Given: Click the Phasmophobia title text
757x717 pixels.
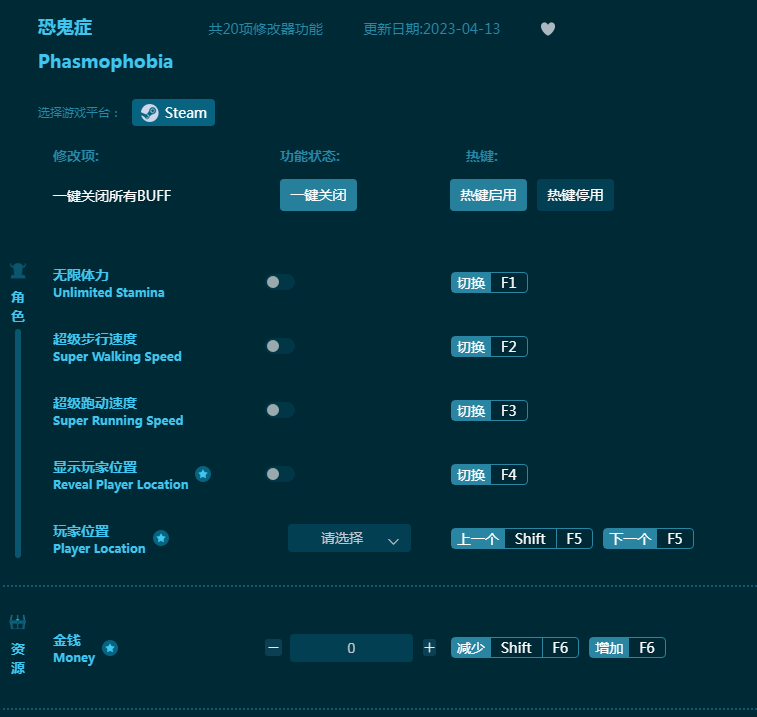Looking at the screenshot, I should click(105, 62).
